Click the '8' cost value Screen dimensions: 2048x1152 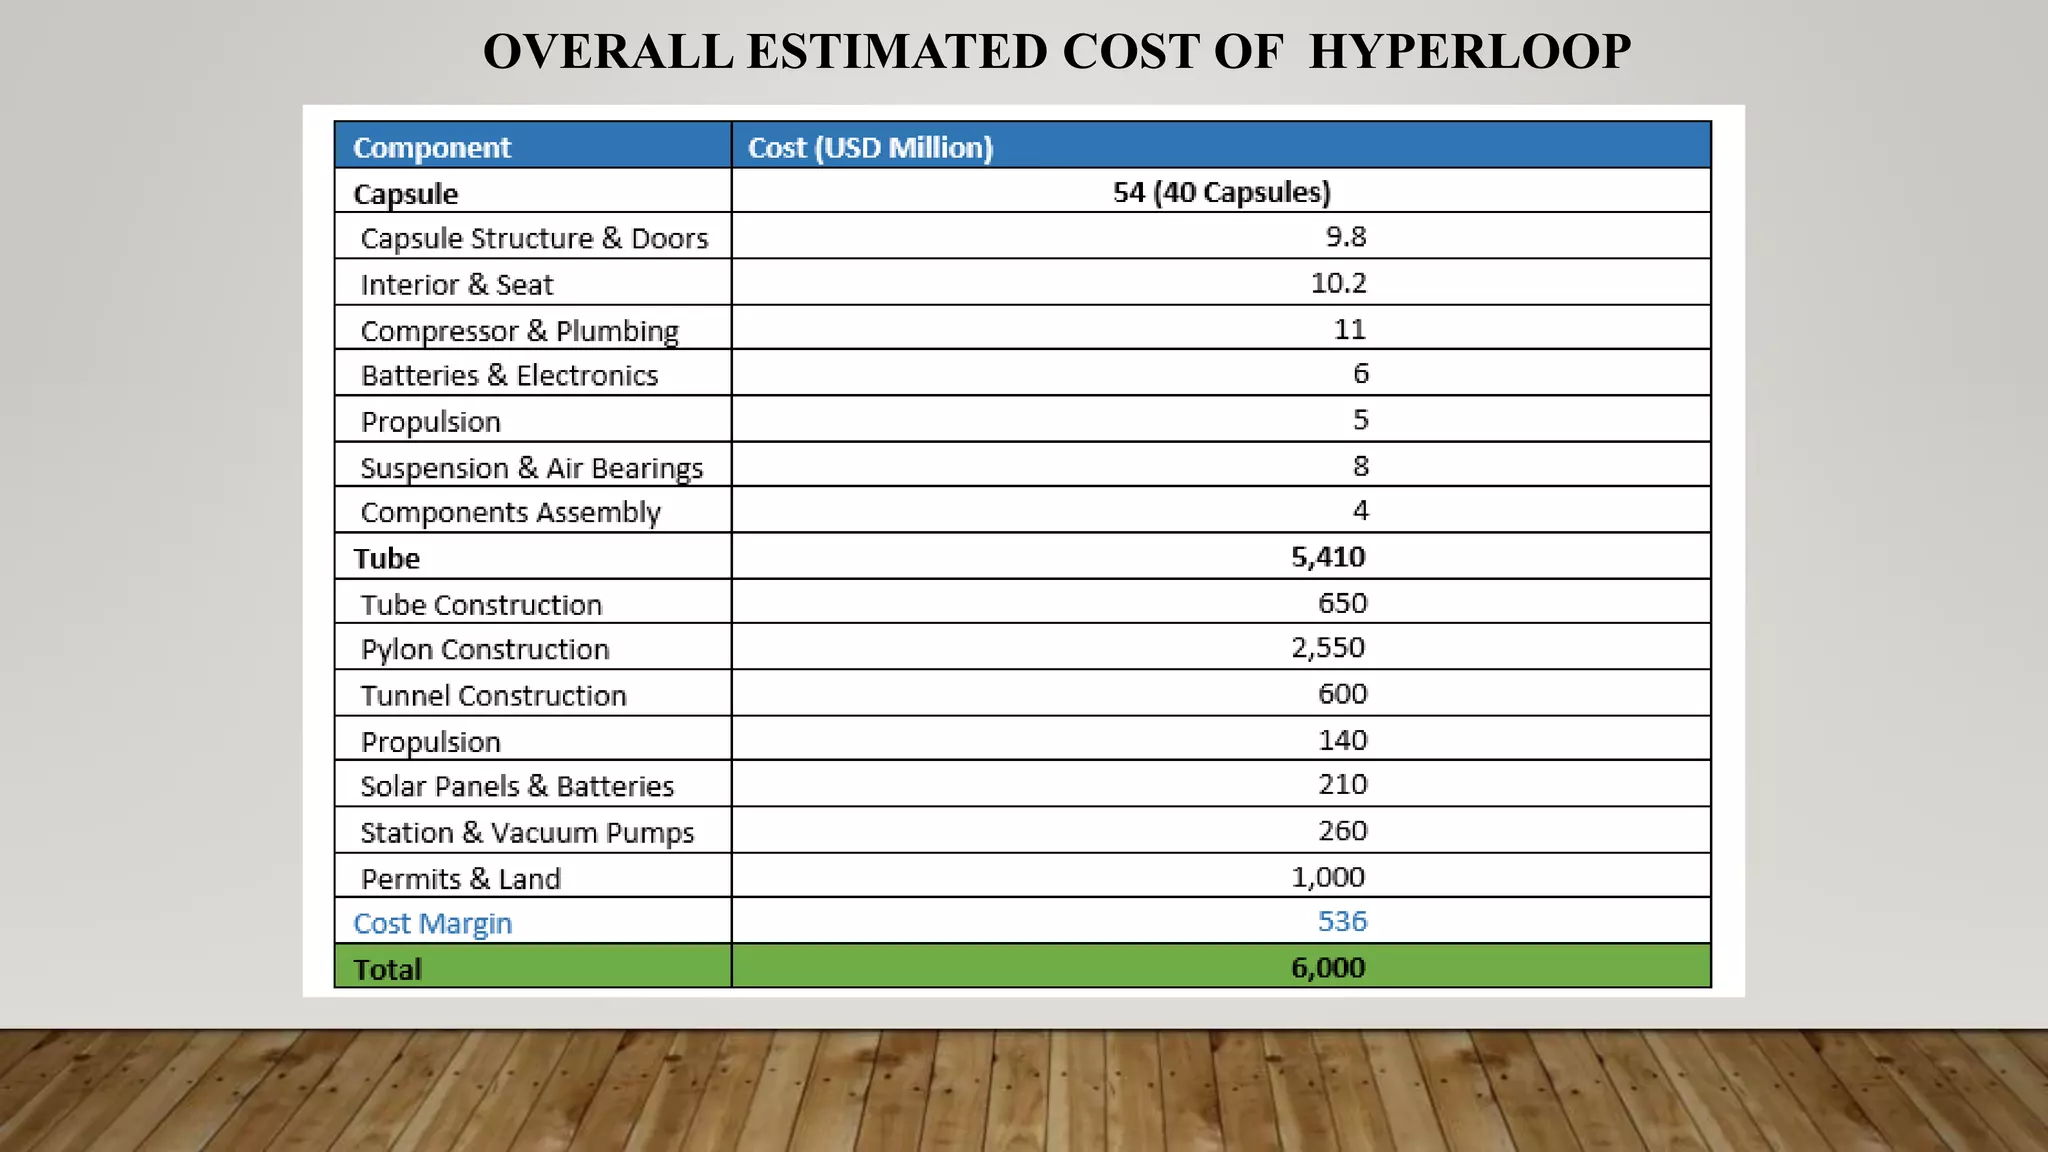(1360, 465)
